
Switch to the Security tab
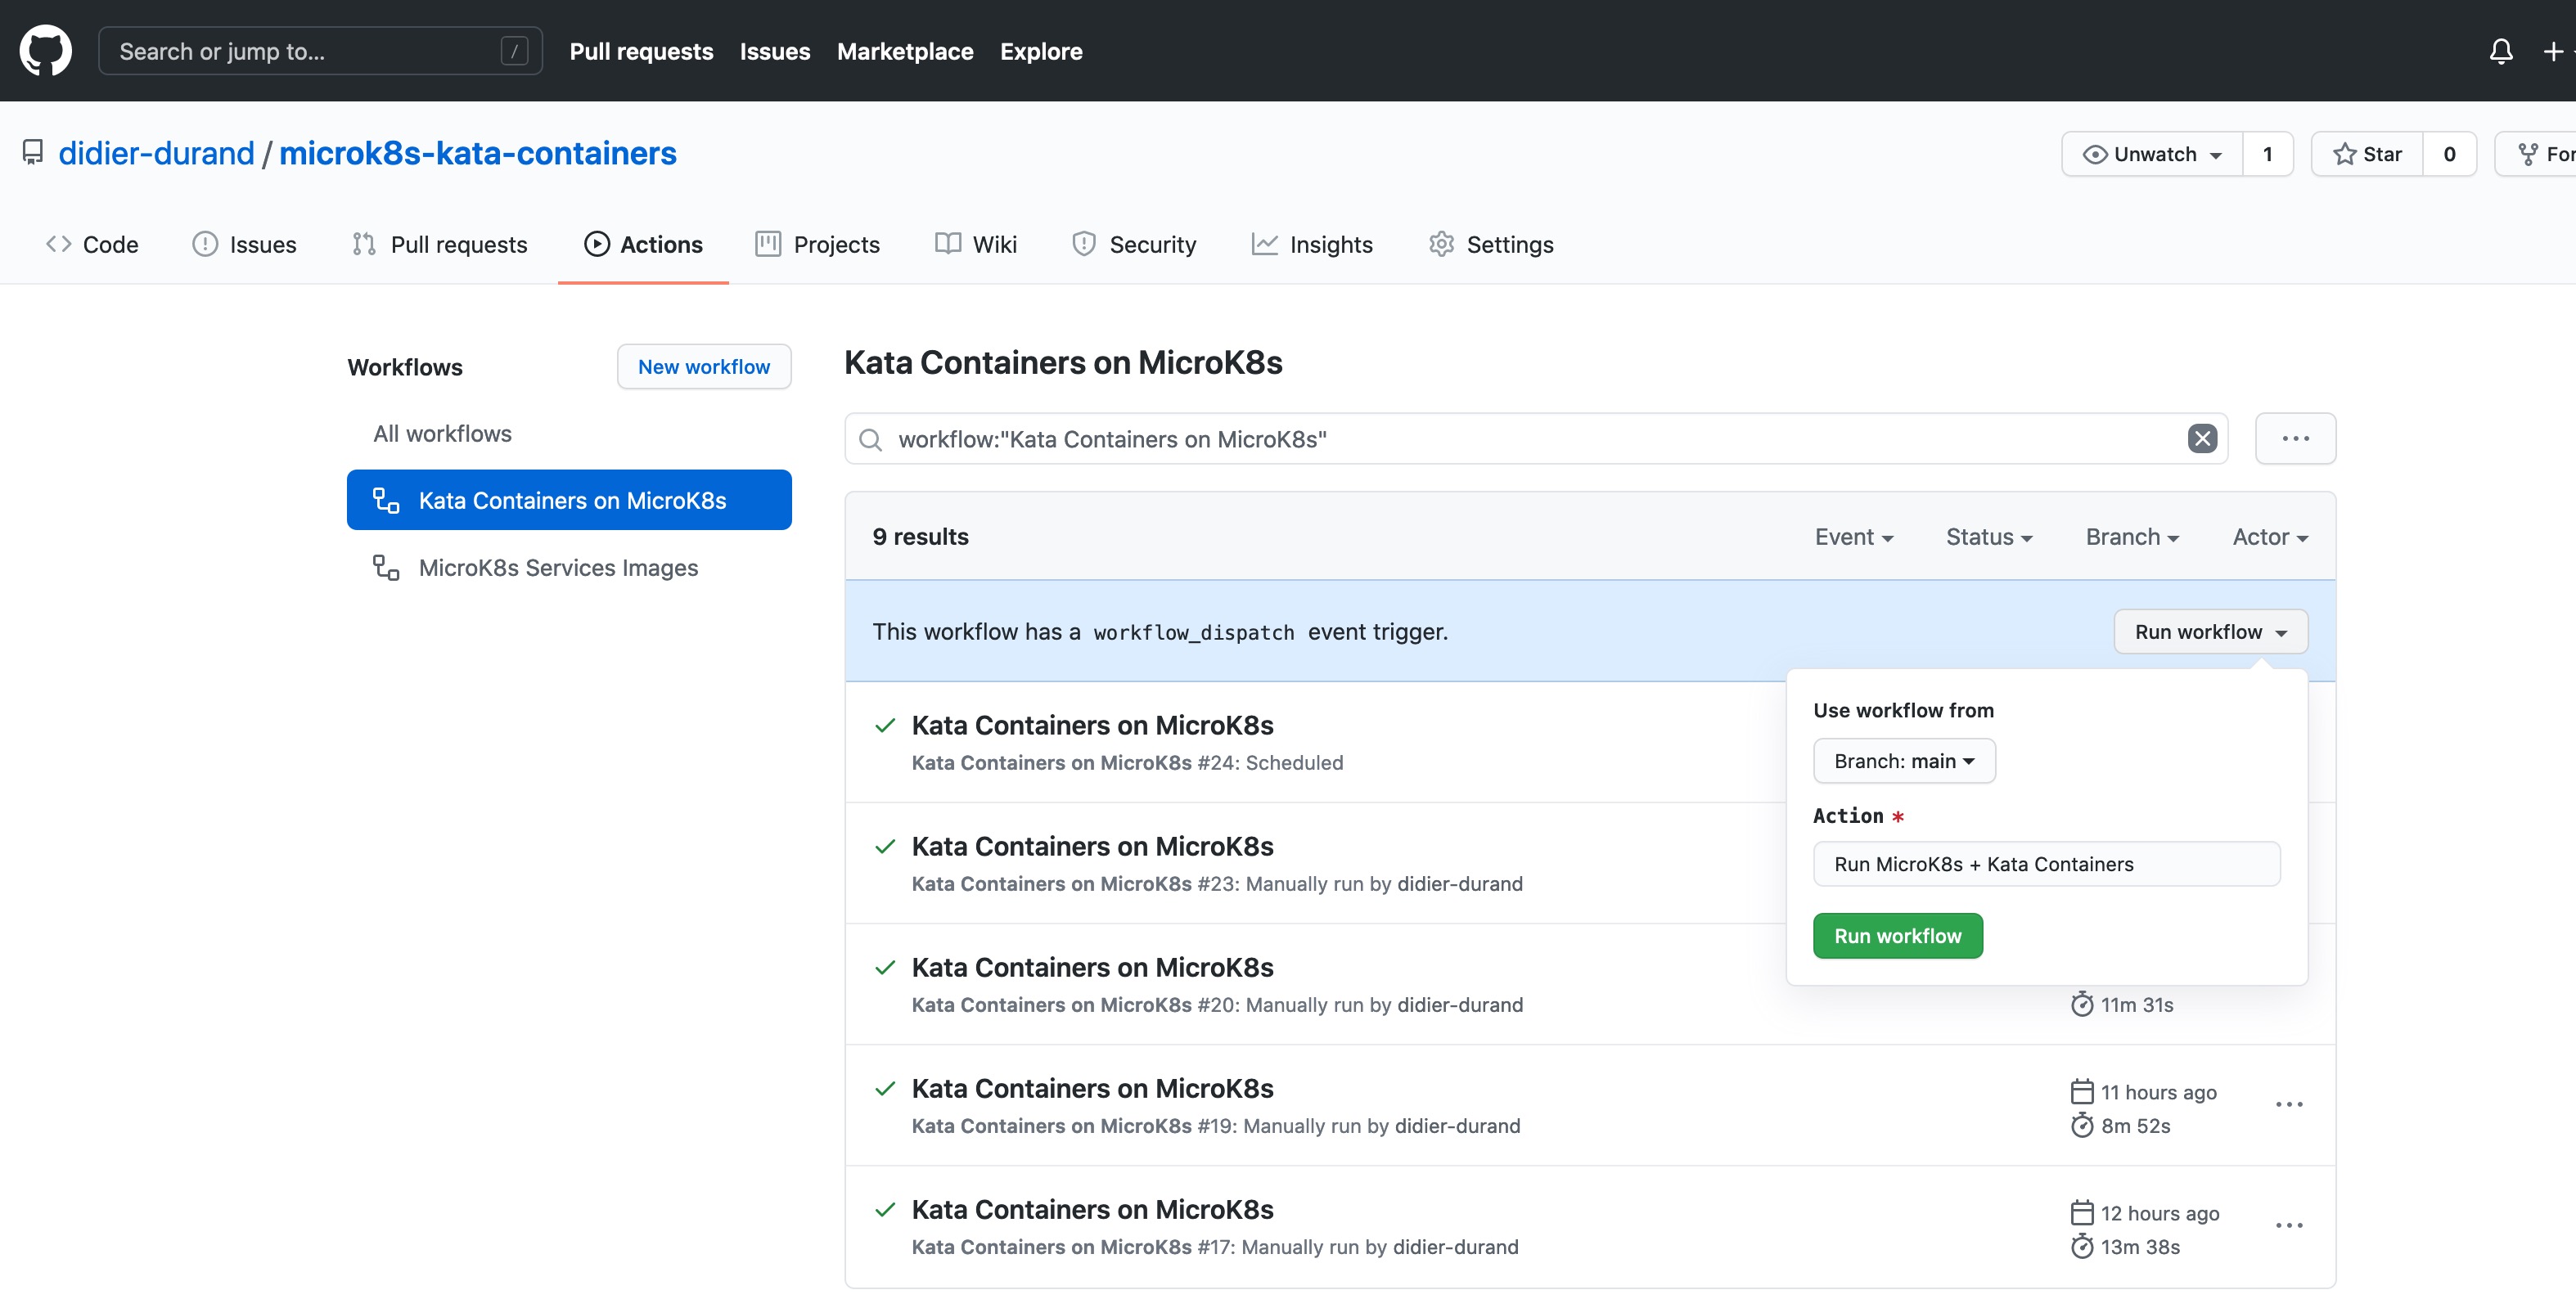(1133, 245)
